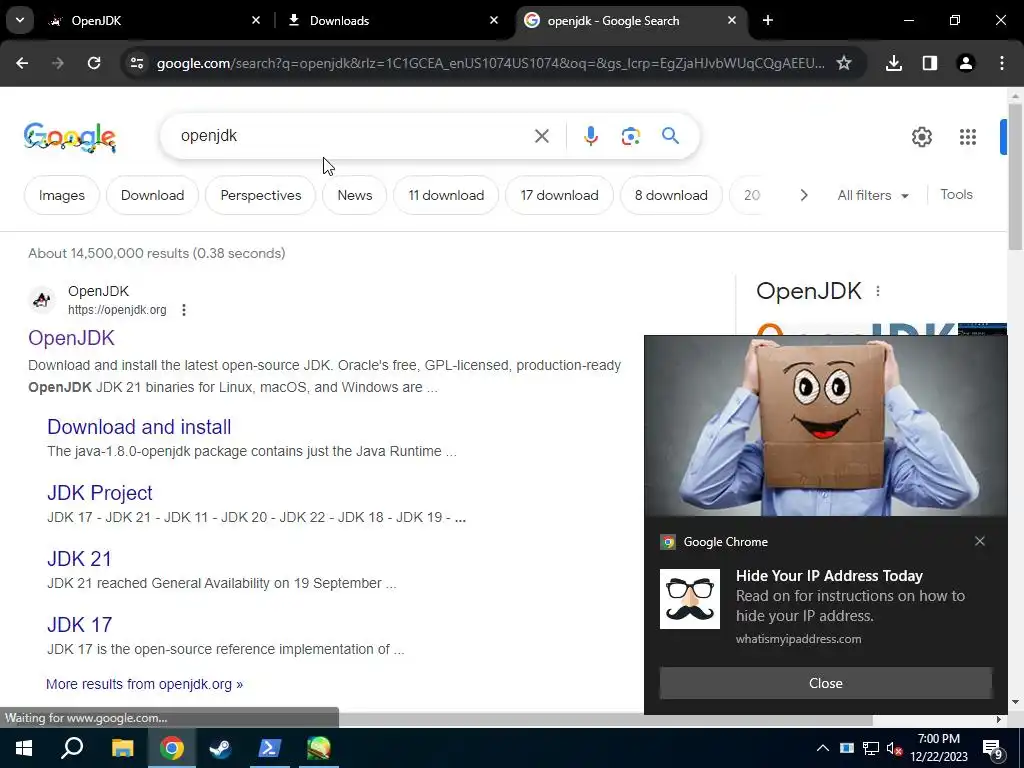Click the browser back arrow
The image size is (1024, 768).
(22, 63)
